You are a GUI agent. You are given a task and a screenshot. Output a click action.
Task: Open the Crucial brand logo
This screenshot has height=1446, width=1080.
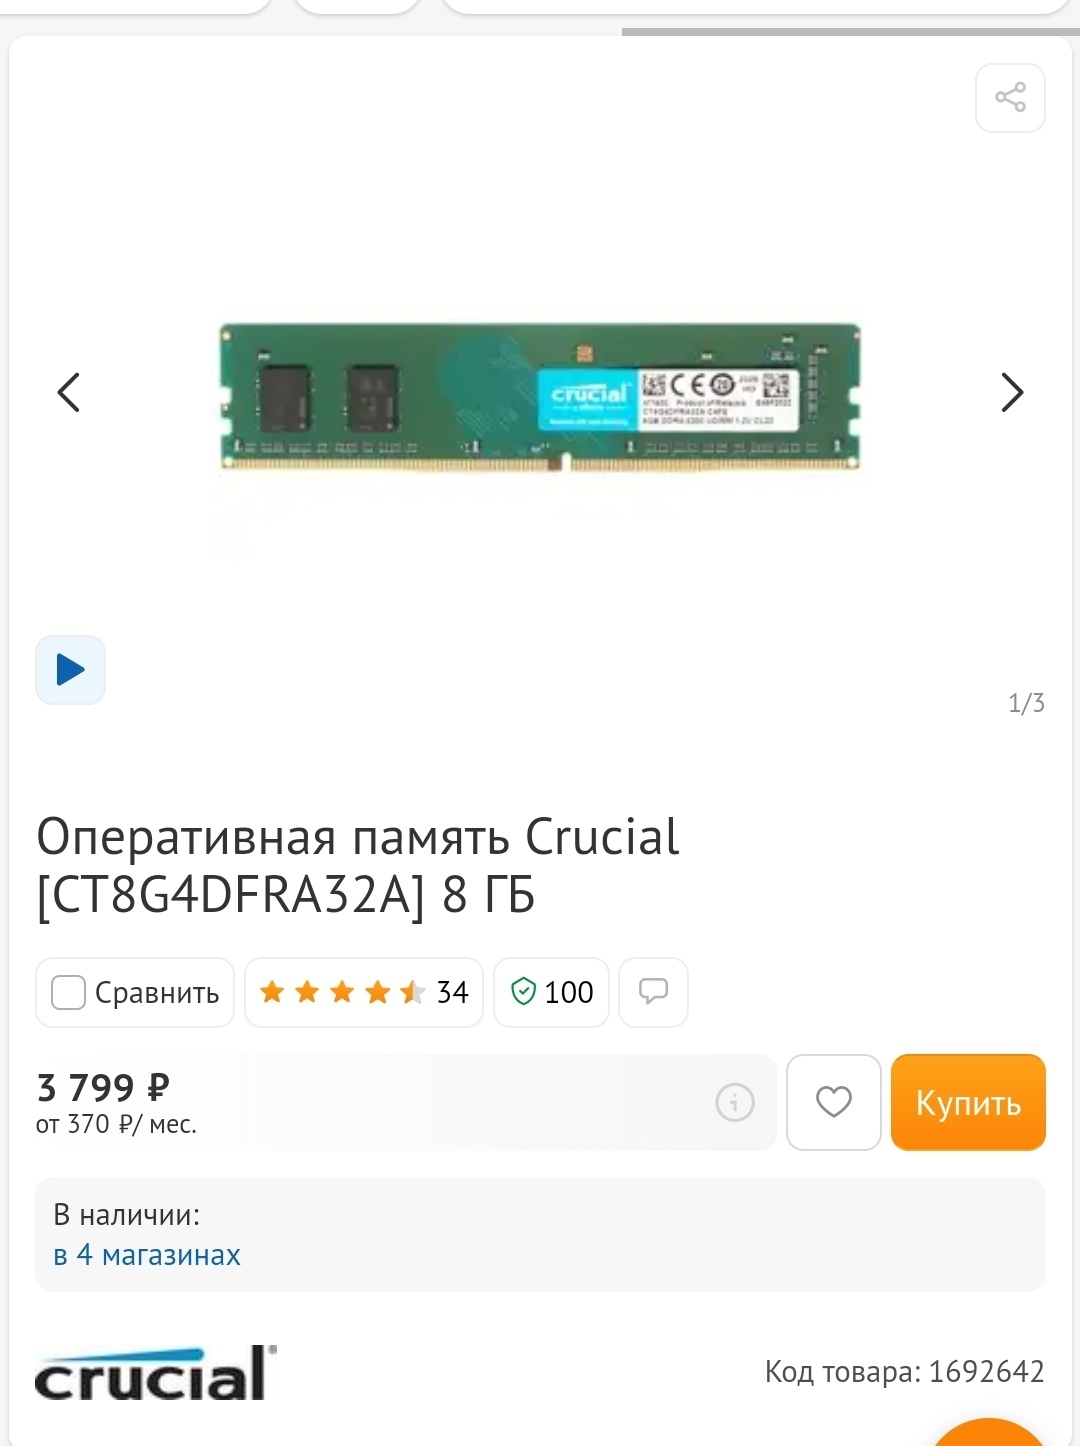click(x=156, y=1373)
